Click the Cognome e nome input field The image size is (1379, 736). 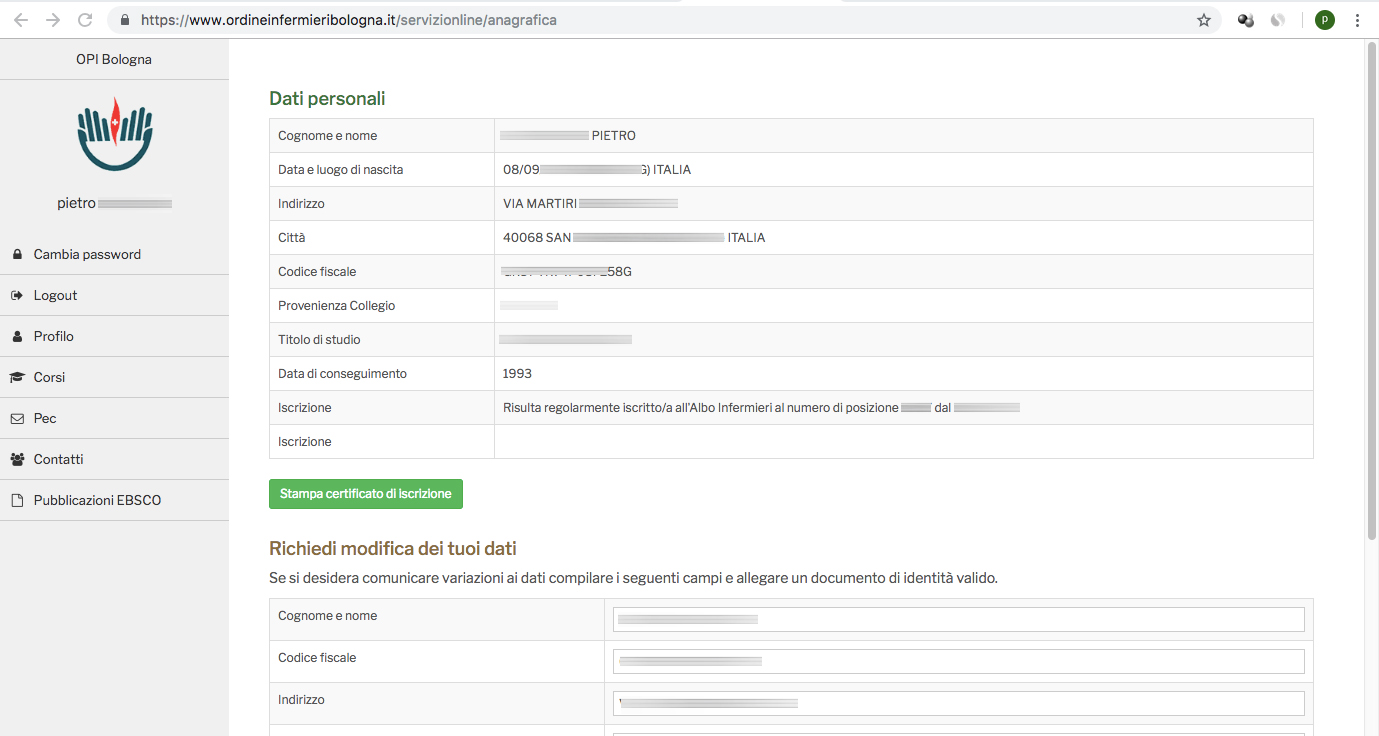pyautogui.click(x=958, y=620)
